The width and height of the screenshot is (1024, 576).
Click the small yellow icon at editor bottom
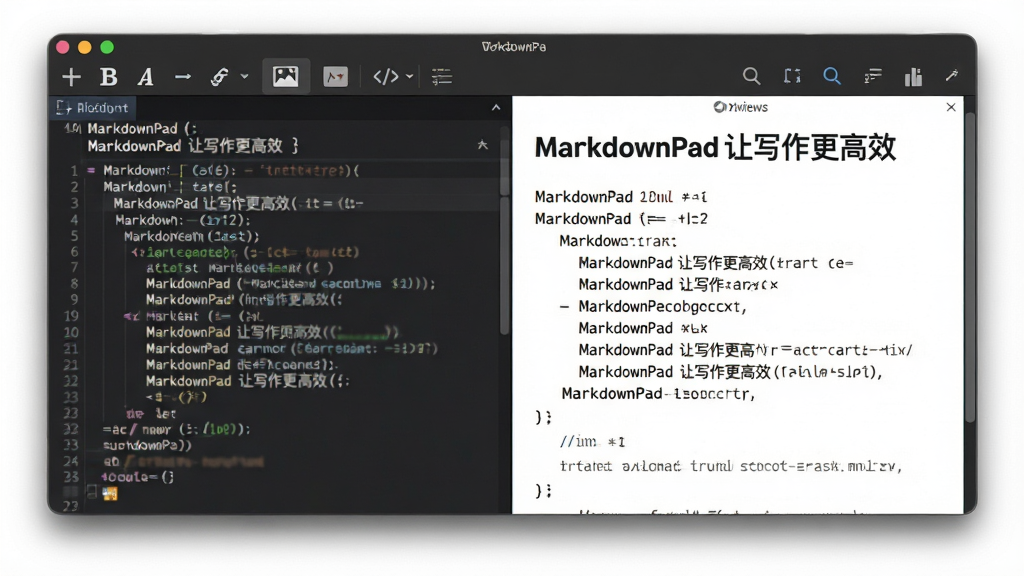110,494
